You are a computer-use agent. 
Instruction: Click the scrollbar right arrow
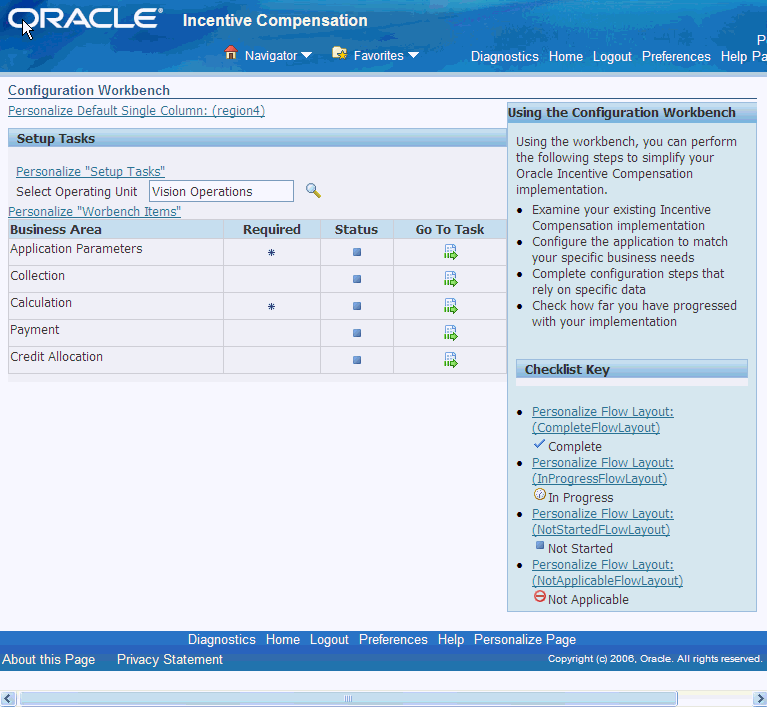click(x=760, y=698)
